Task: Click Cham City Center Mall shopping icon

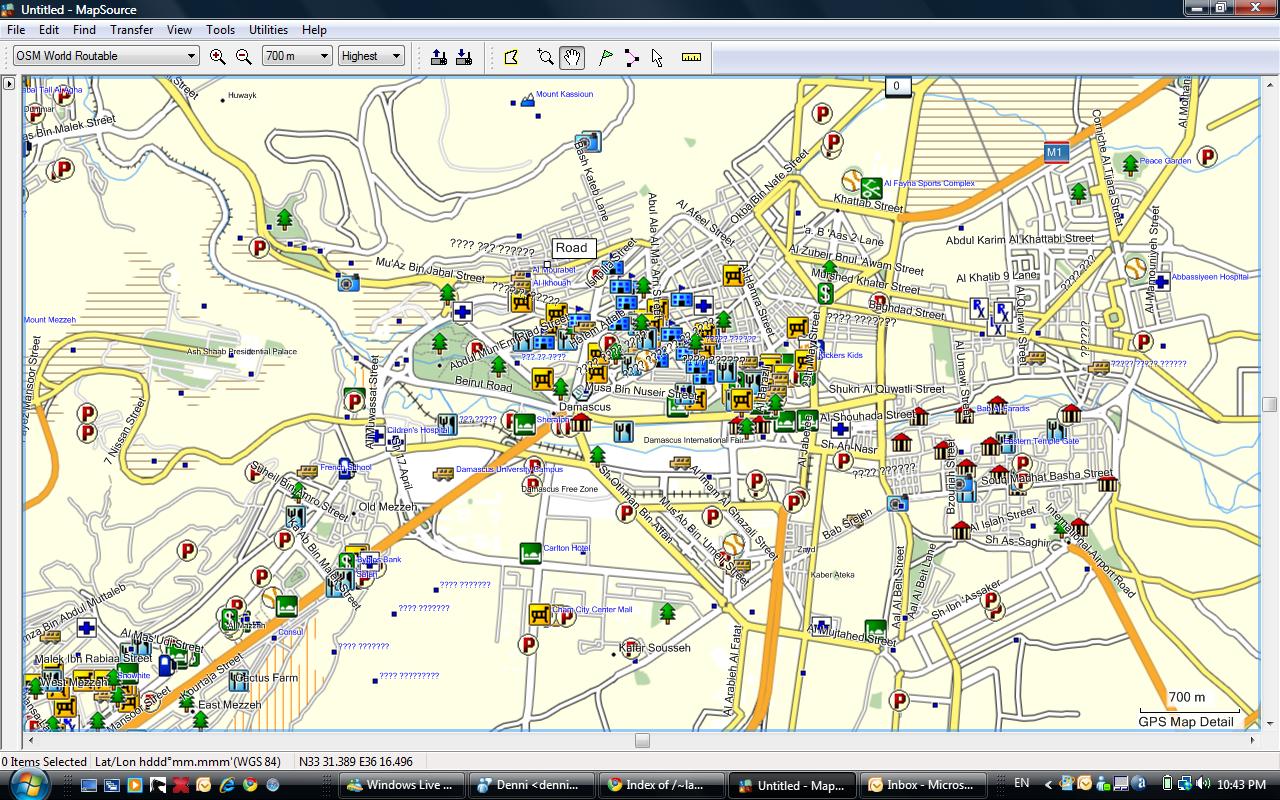Action: point(540,615)
